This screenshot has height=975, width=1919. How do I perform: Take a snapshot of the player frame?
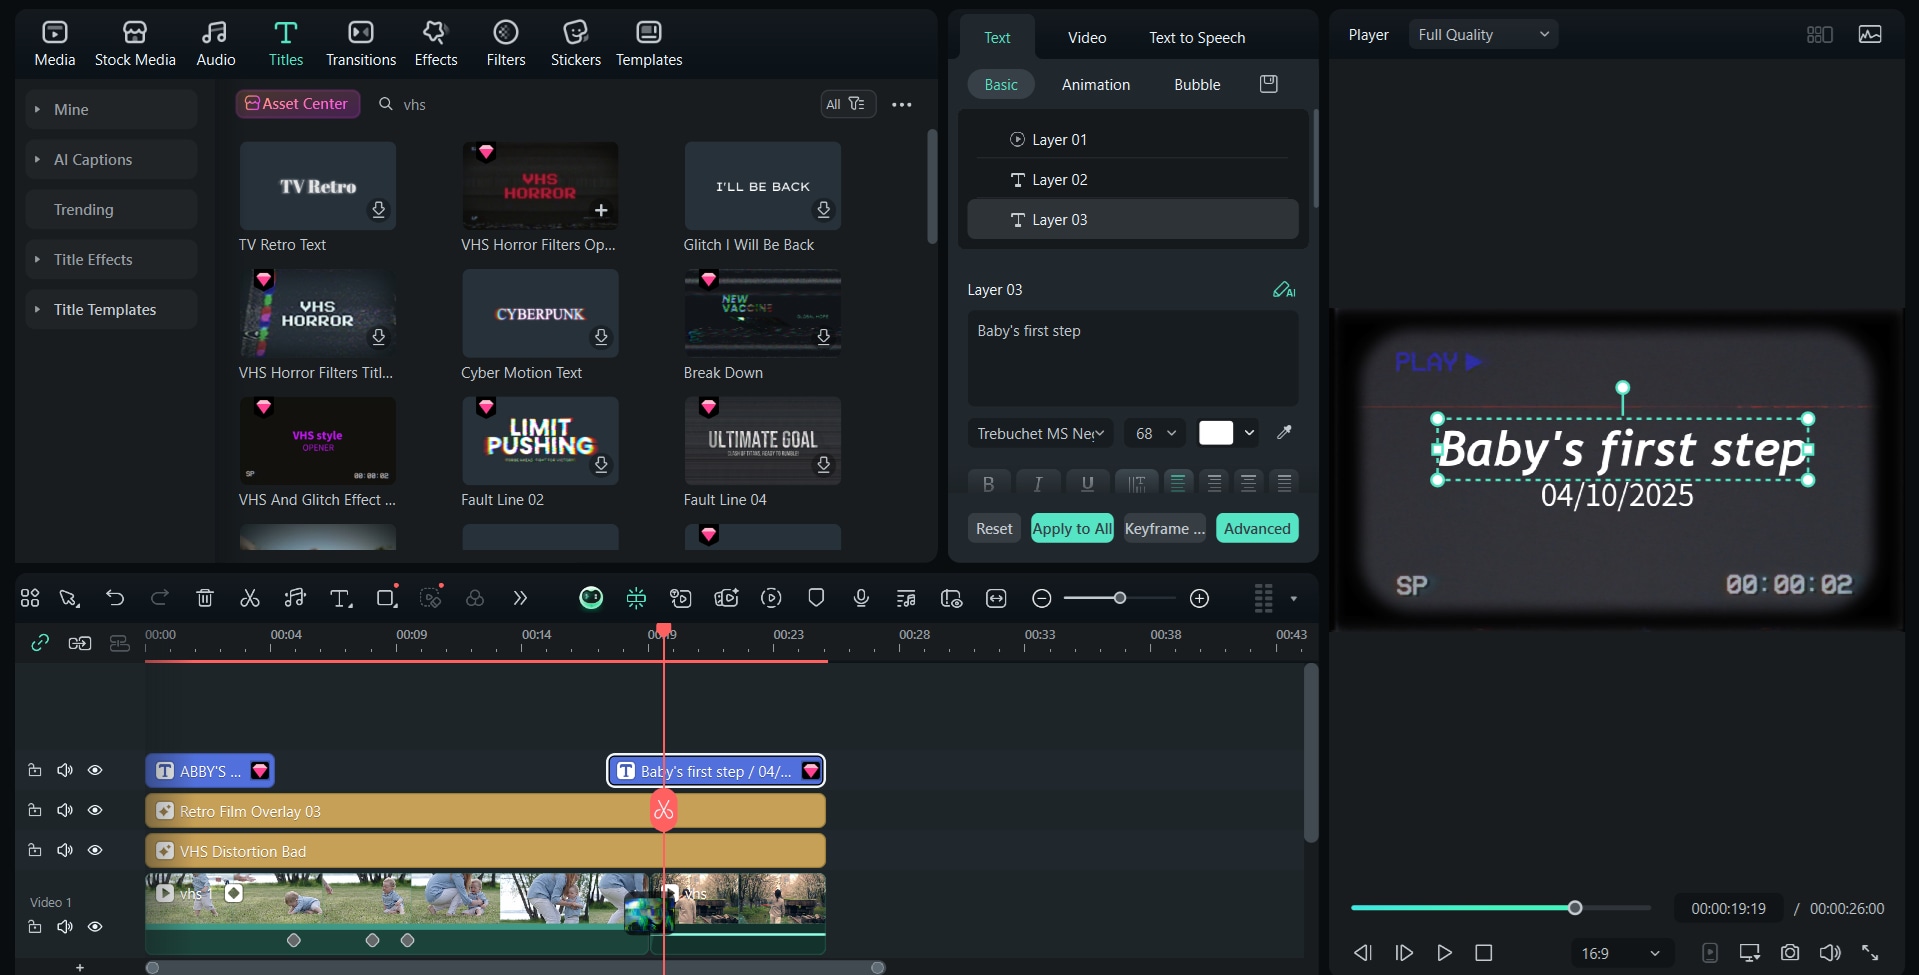1790,953
